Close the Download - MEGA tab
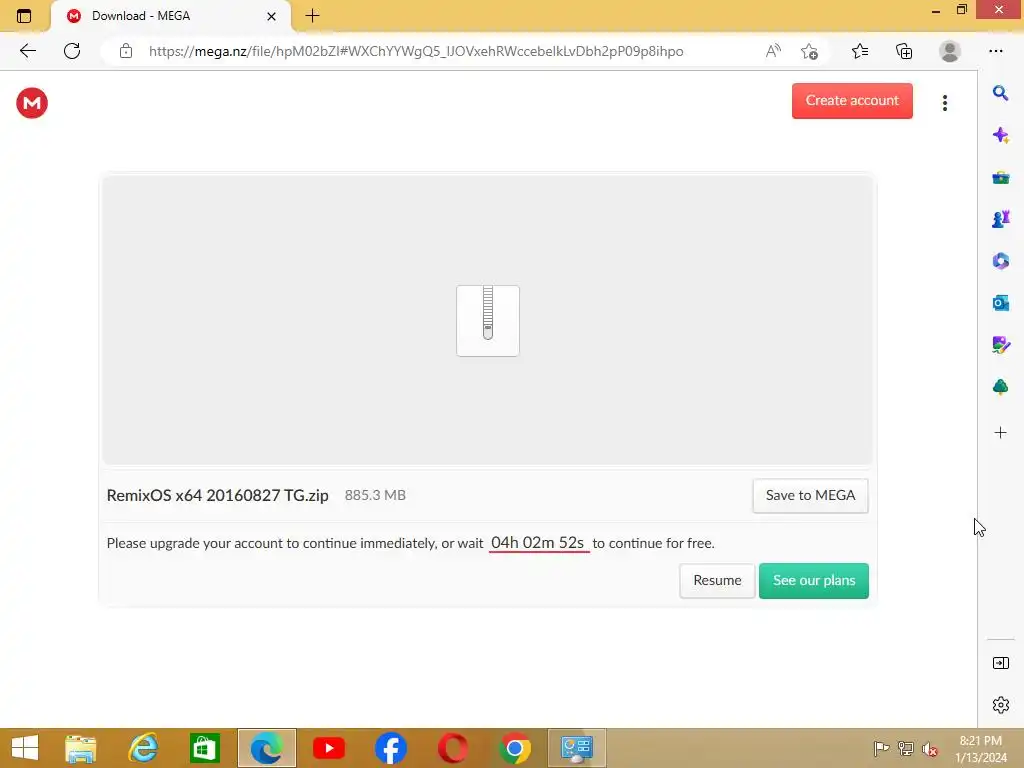The width and height of the screenshot is (1024, 768). point(271,16)
